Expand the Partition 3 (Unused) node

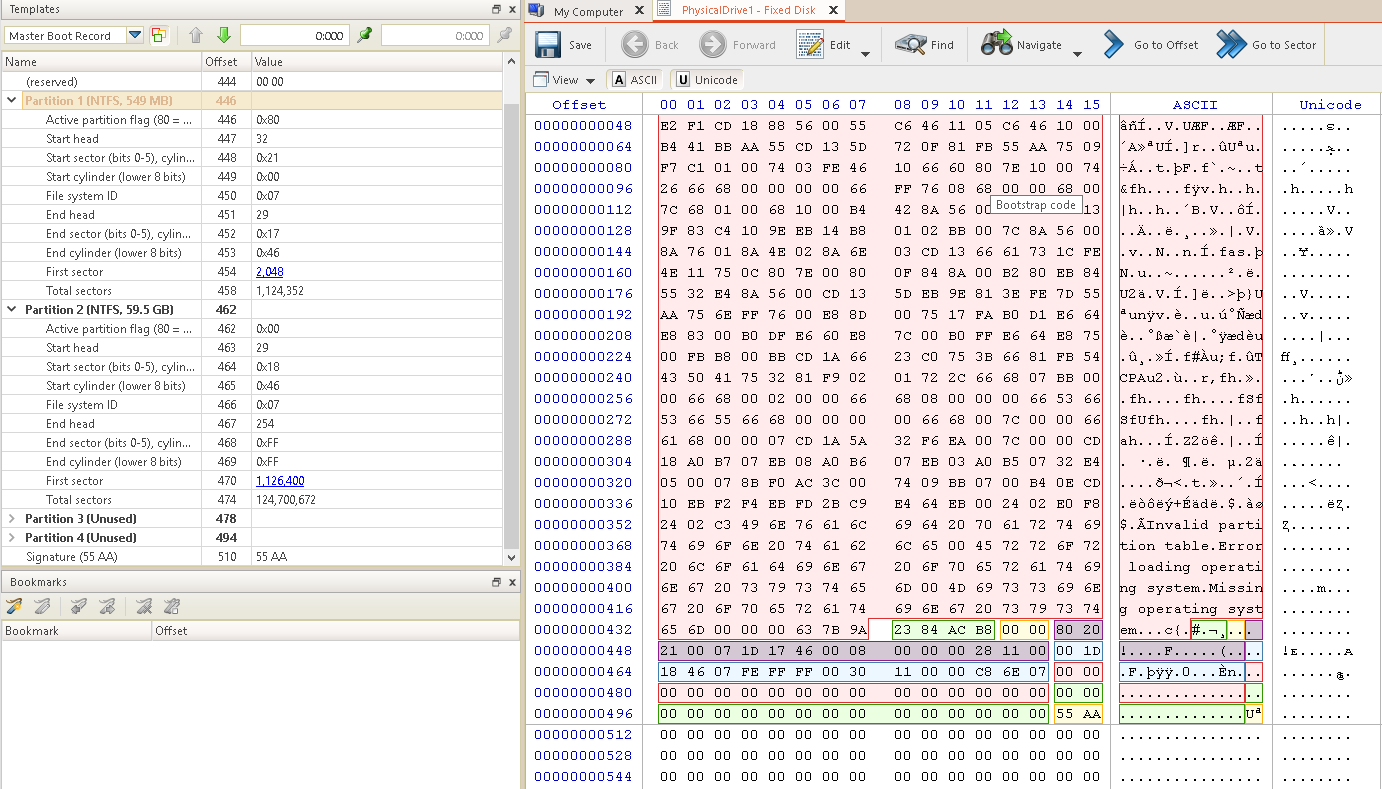click(x=13, y=519)
